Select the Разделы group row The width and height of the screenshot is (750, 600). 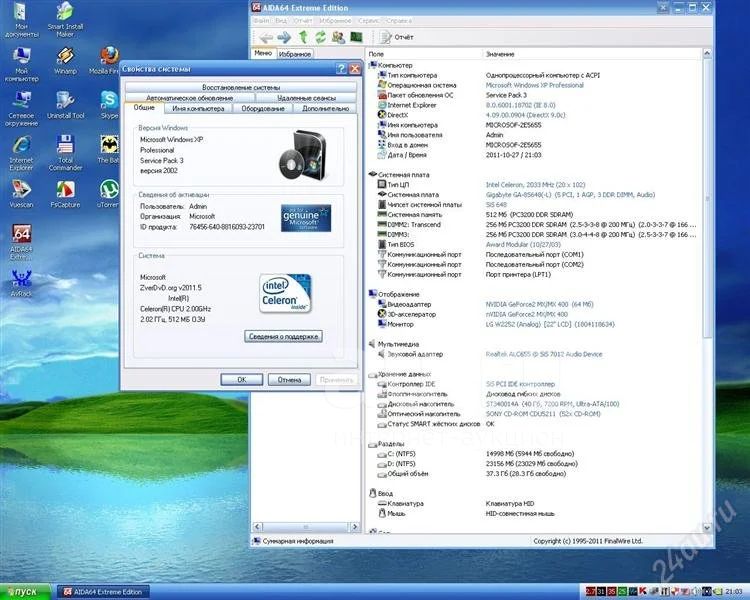click(386, 444)
